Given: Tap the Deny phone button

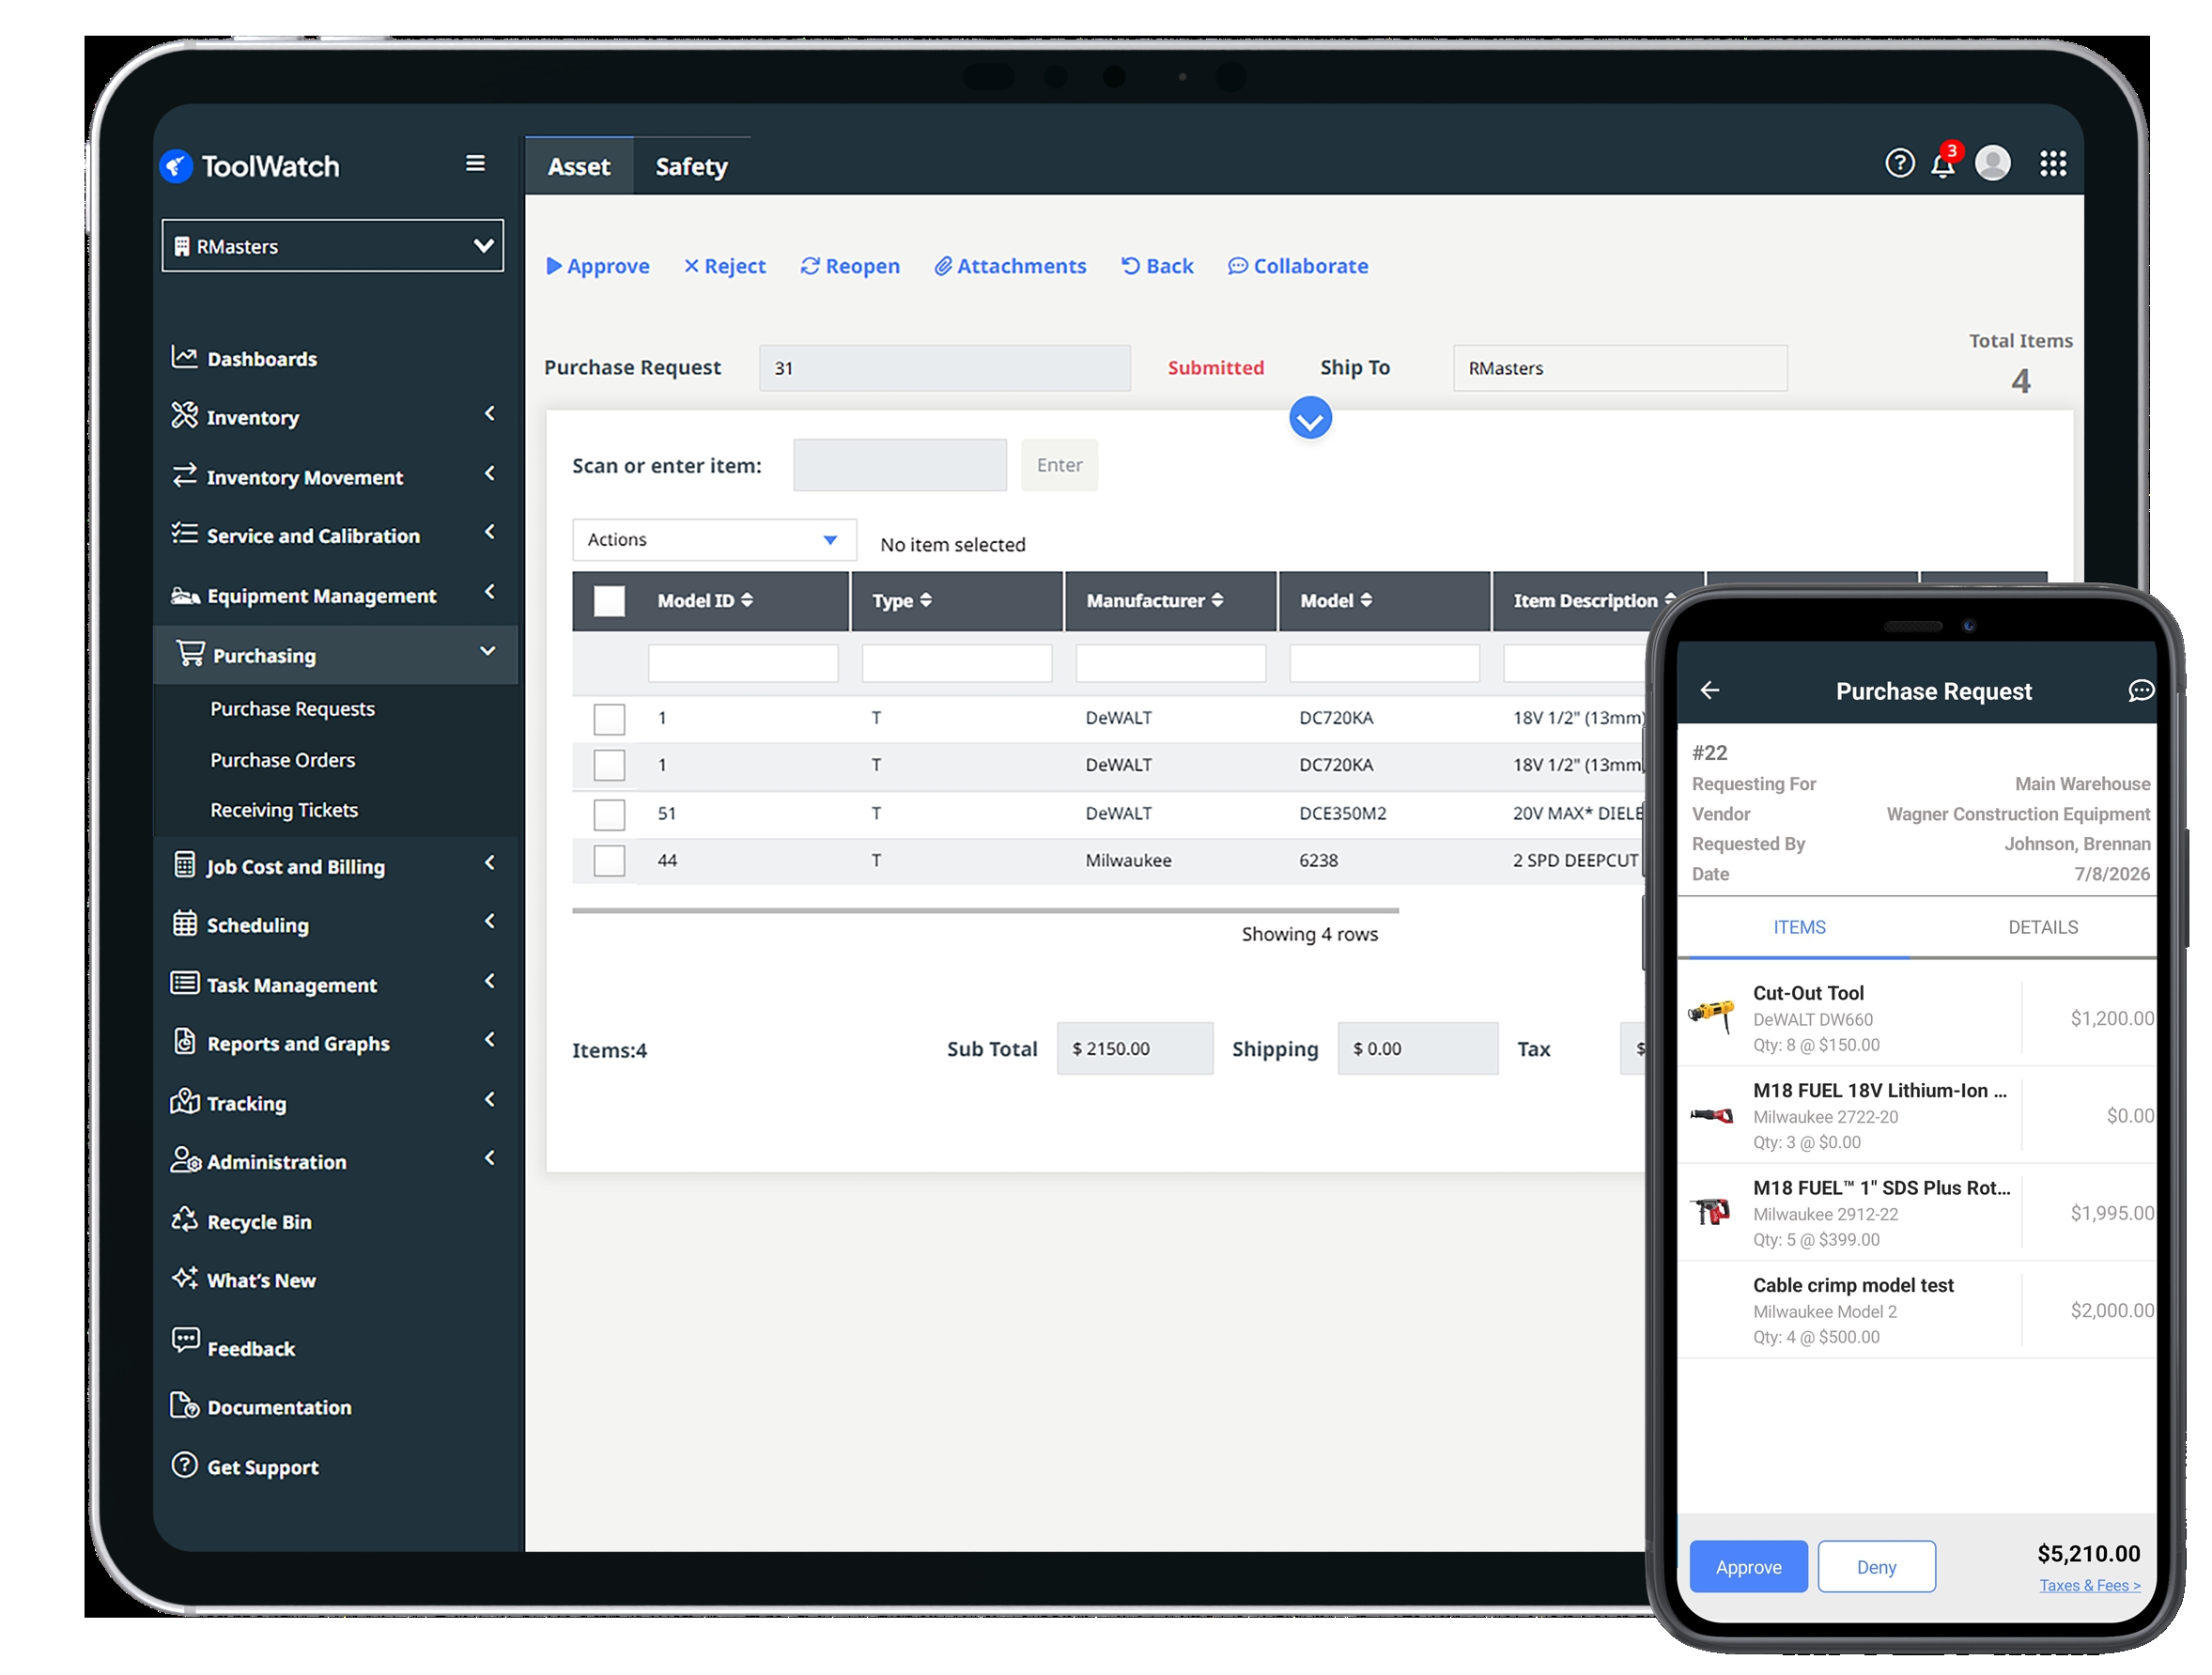Looking at the screenshot, I should [x=1876, y=1567].
